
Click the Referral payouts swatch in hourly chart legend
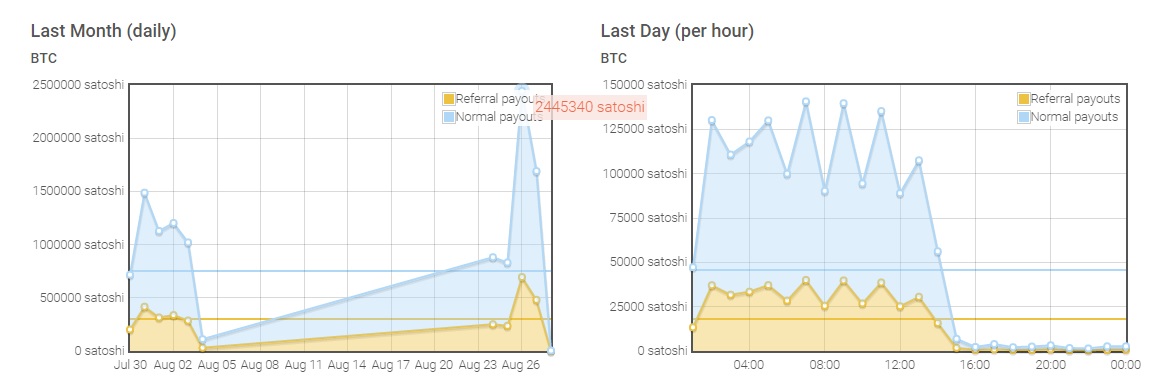pos(1024,99)
